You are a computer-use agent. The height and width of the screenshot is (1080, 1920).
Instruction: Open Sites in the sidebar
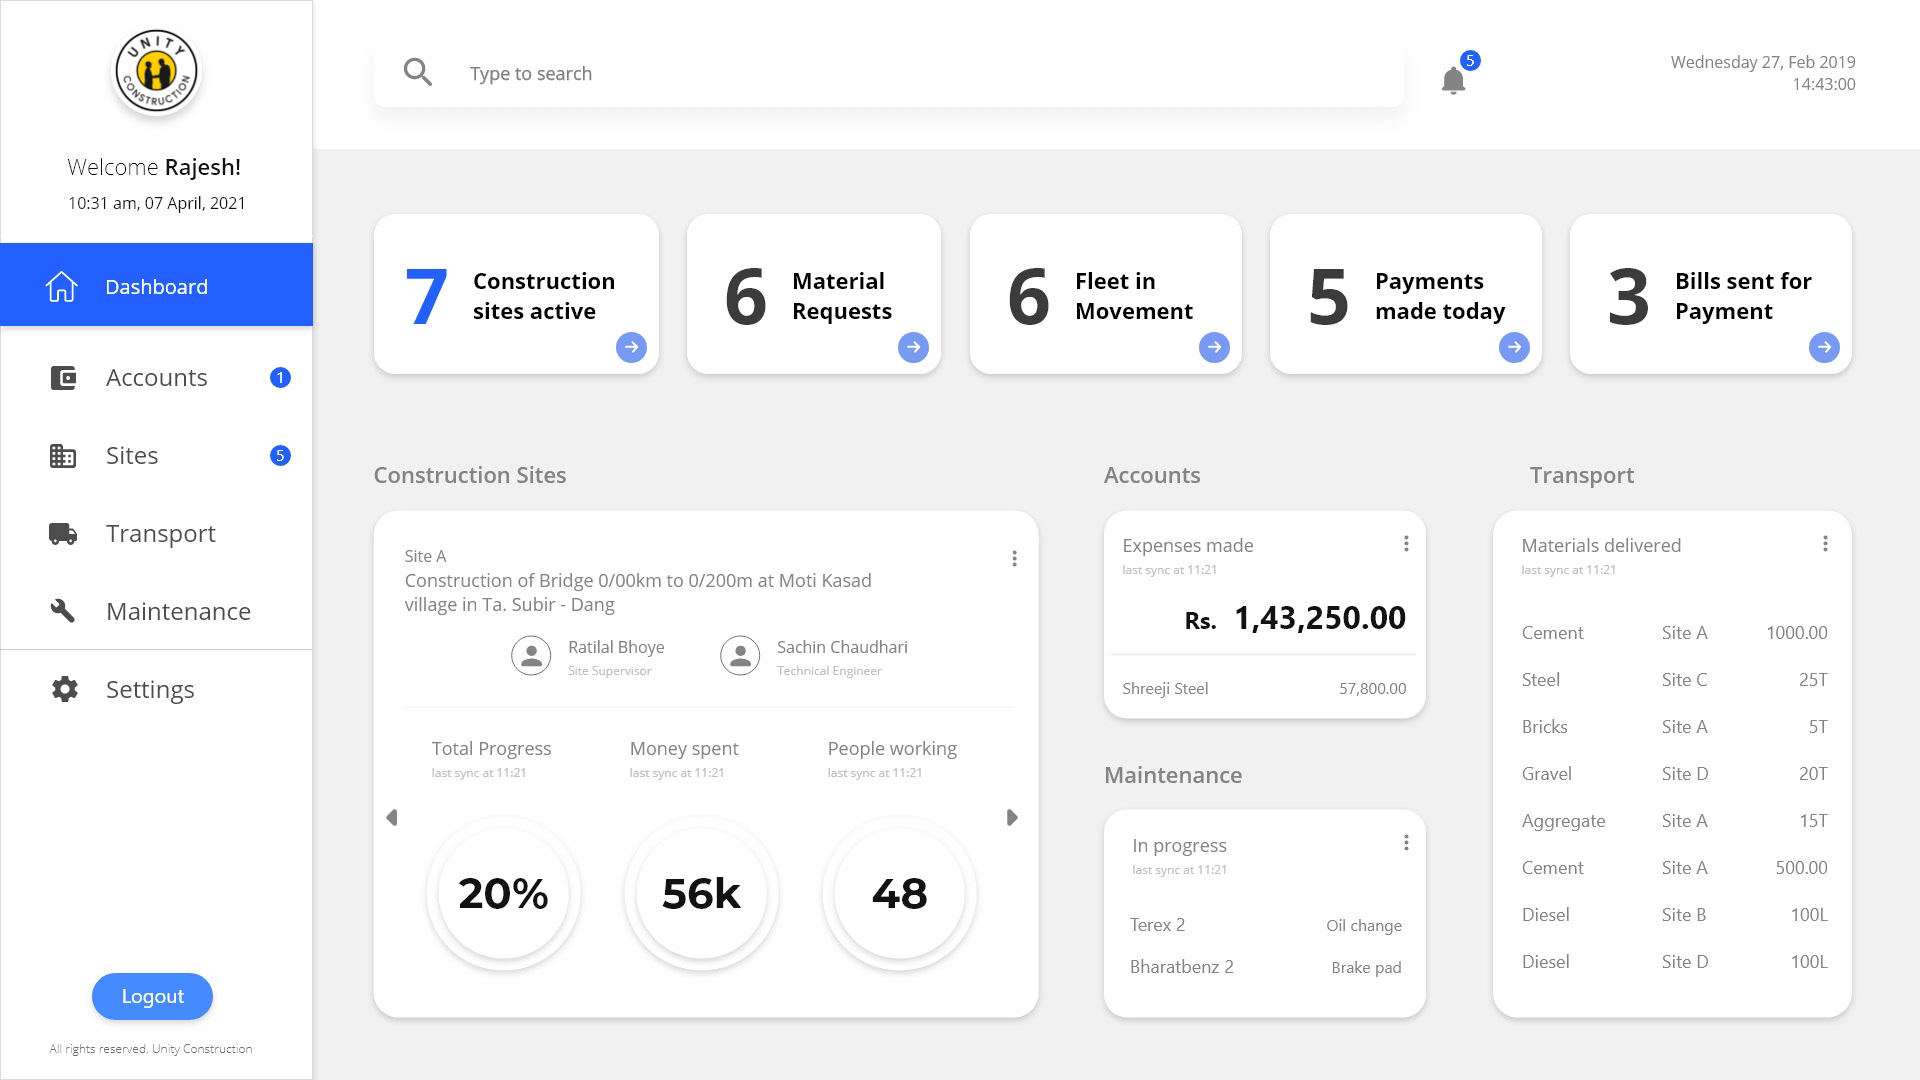point(156,456)
